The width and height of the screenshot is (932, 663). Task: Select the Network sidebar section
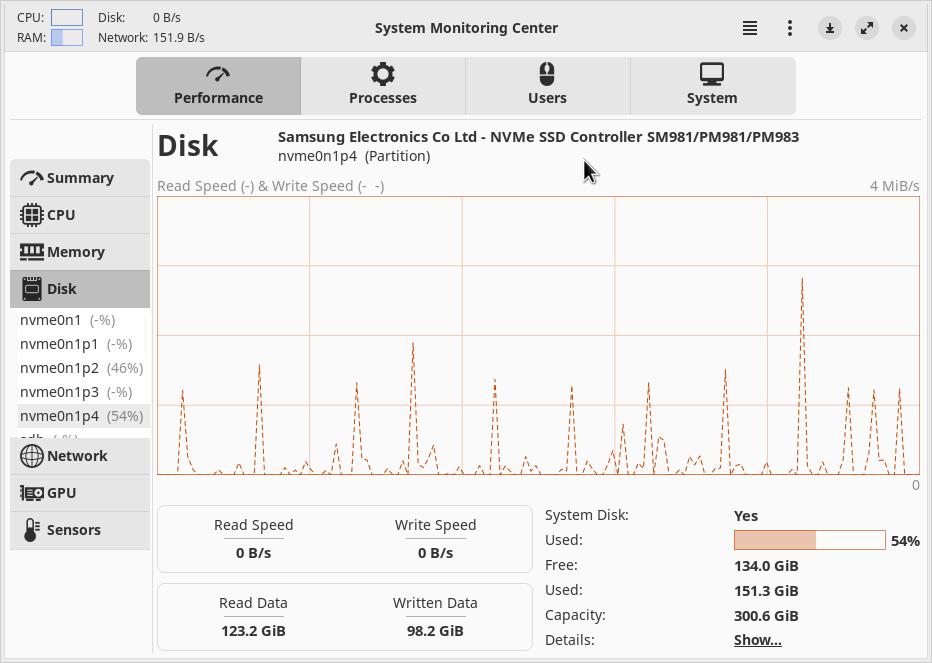pos(80,456)
